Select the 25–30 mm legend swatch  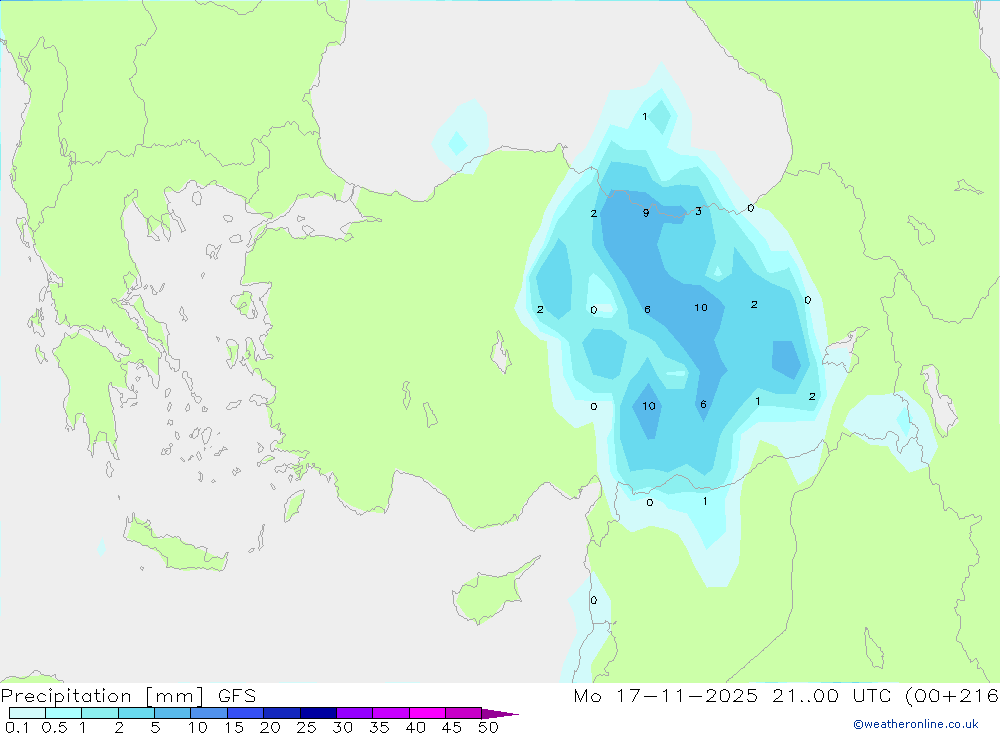click(x=318, y=713)
